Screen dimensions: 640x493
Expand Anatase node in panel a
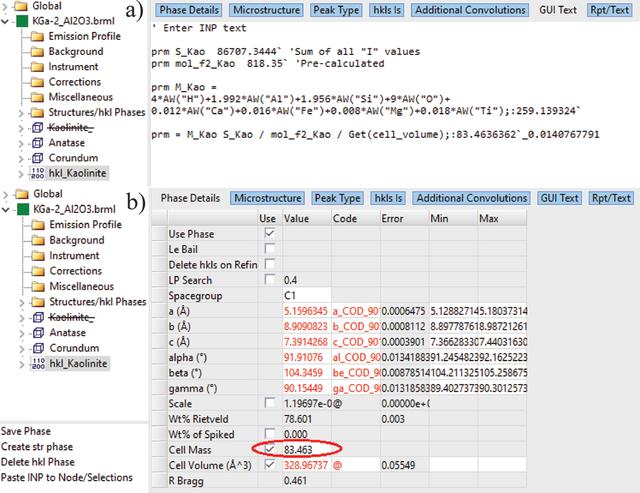click(x=21, y=143)
